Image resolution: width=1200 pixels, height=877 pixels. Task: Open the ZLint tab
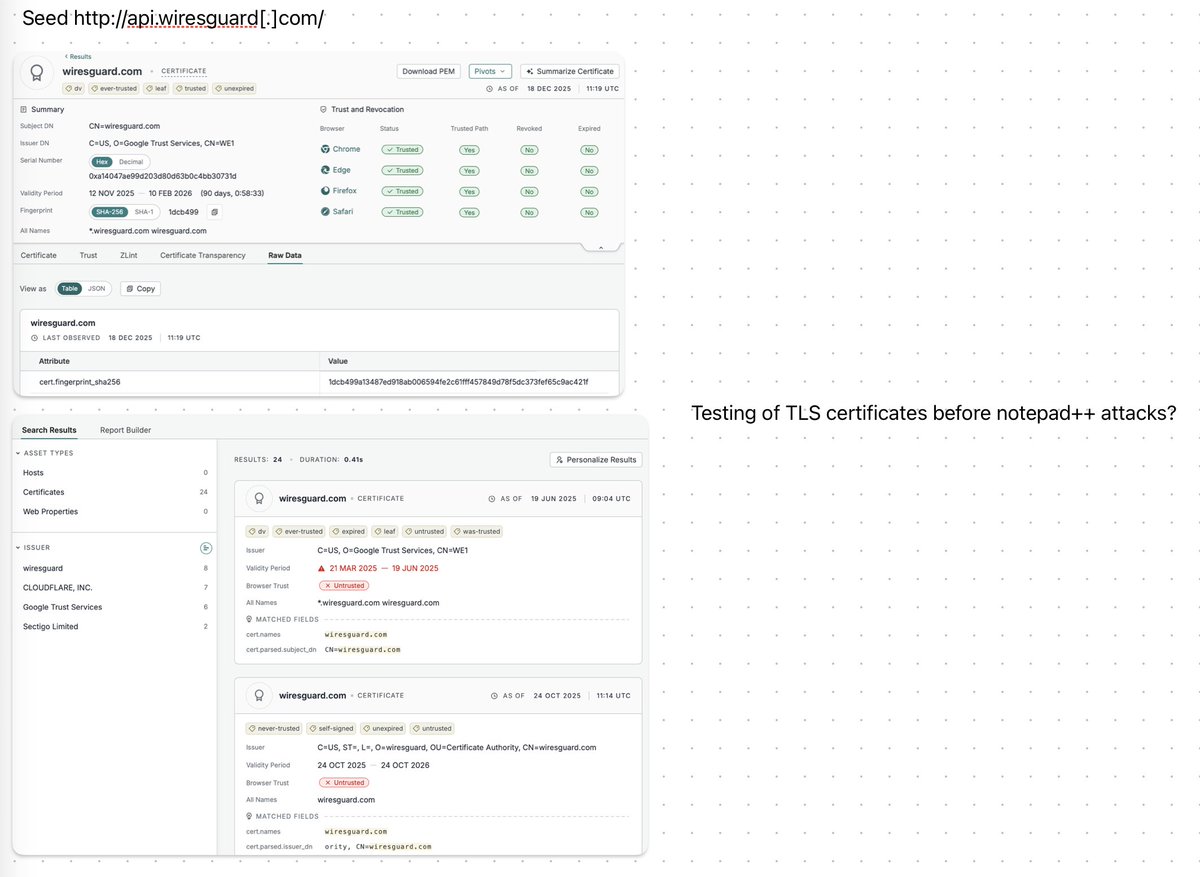(x=129, y=255)
